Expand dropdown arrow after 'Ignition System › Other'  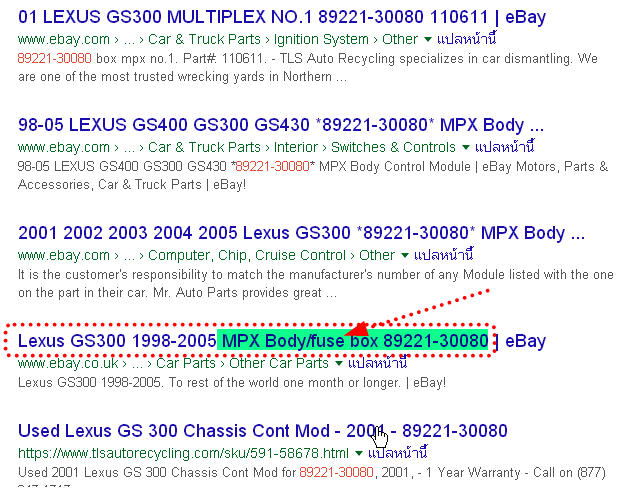(x=427, y=39)
